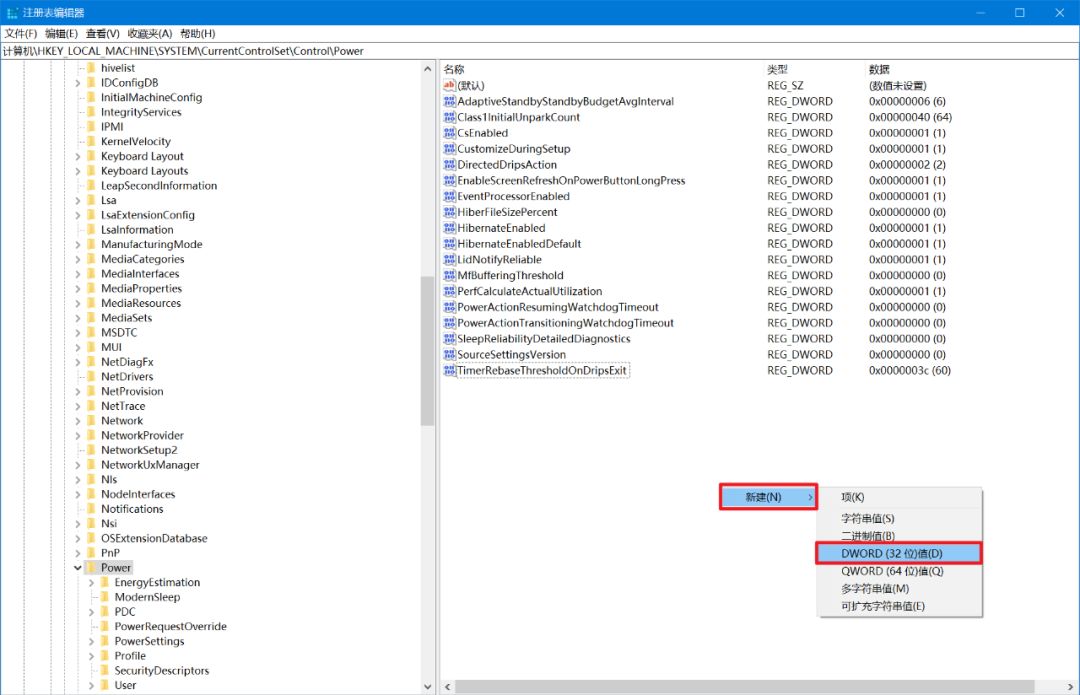Click the icon next to HibernateEnabled value
This screenshot has height=695, width=1080.
449,228
